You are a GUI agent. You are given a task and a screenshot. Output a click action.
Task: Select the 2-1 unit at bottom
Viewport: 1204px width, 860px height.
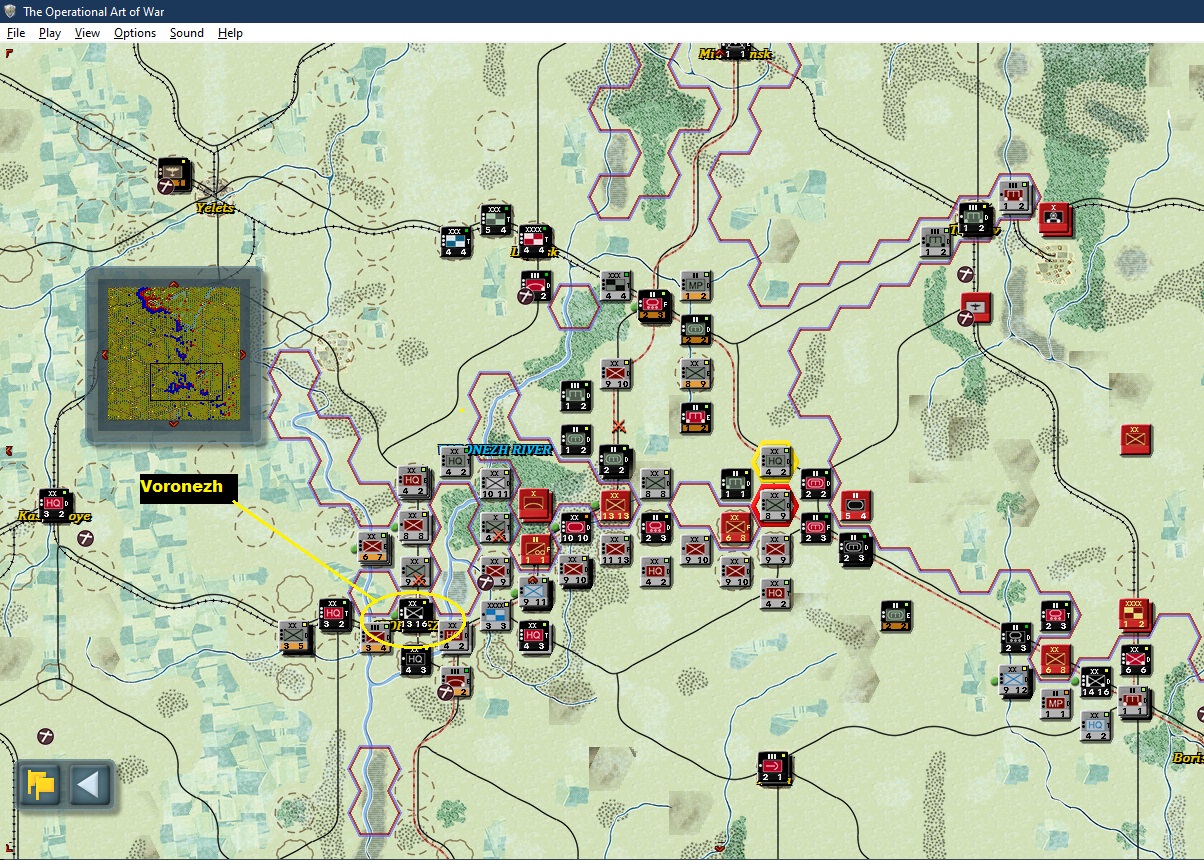pyautogui.click(x=773, y=768)
